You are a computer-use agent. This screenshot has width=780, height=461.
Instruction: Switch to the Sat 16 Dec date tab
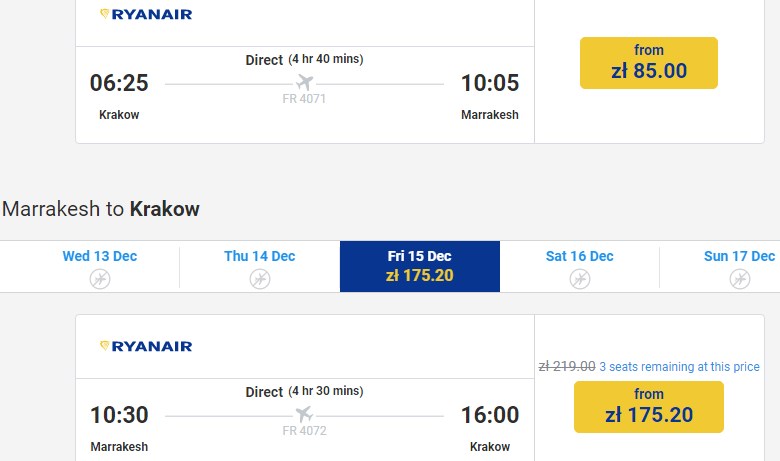pyautogui.click(x=579, y=257)
